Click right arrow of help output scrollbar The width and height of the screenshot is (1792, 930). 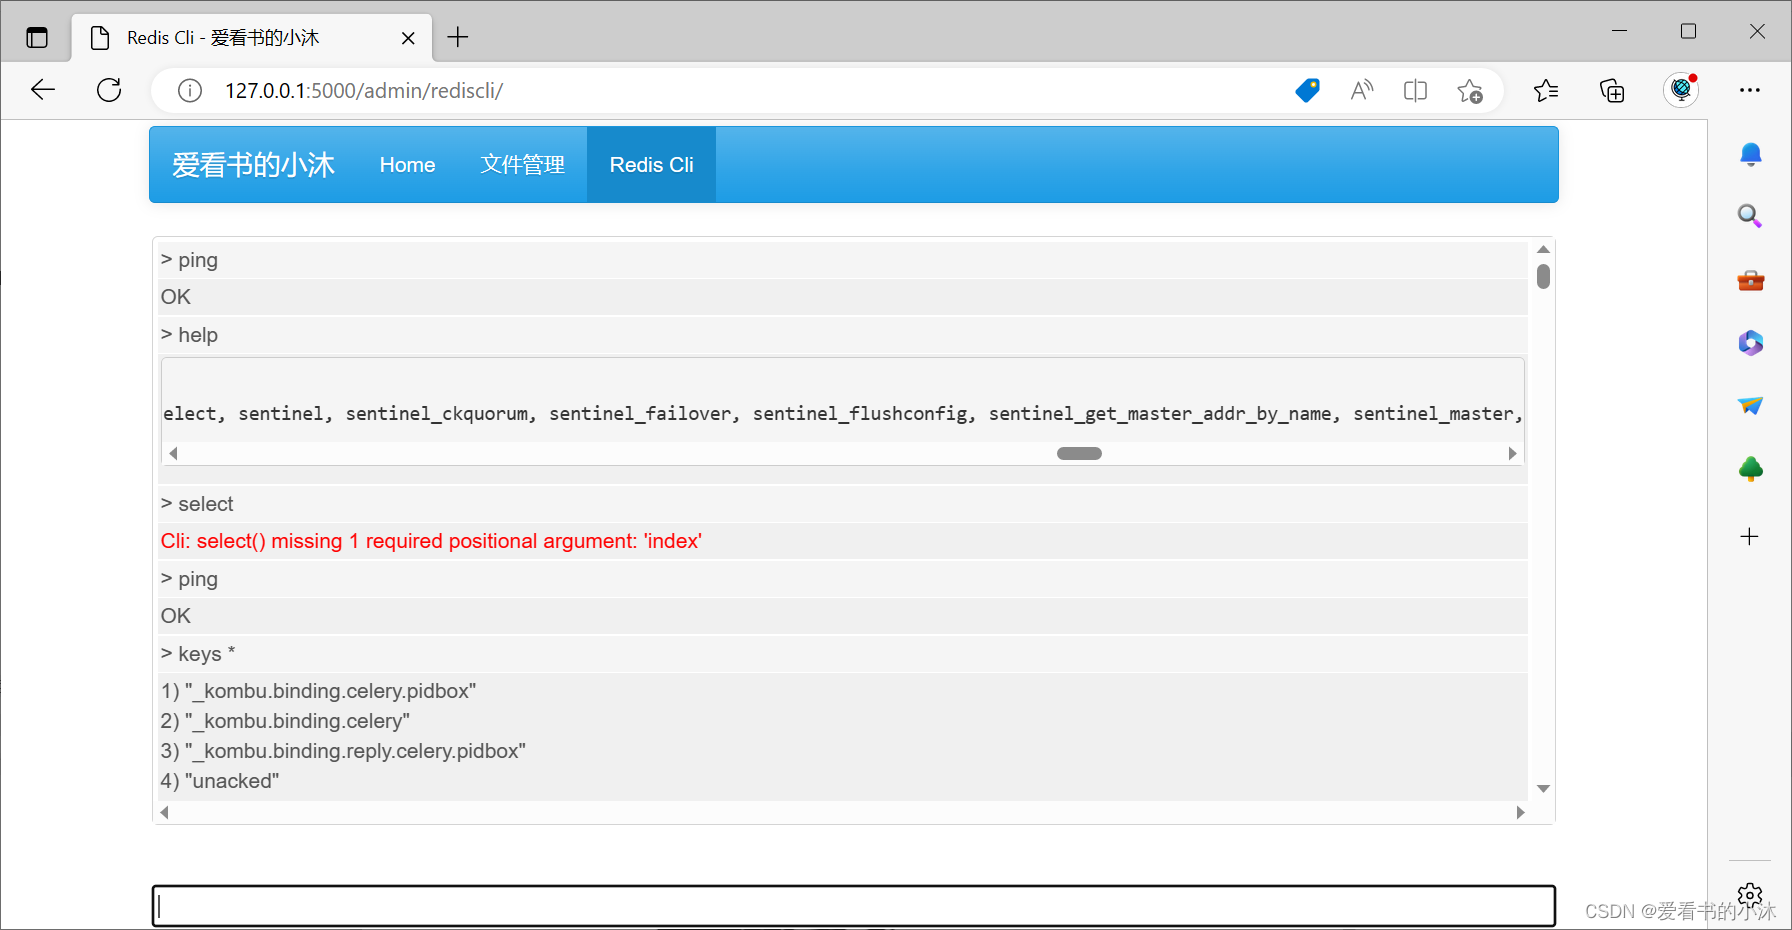(x=1512, y=453)
